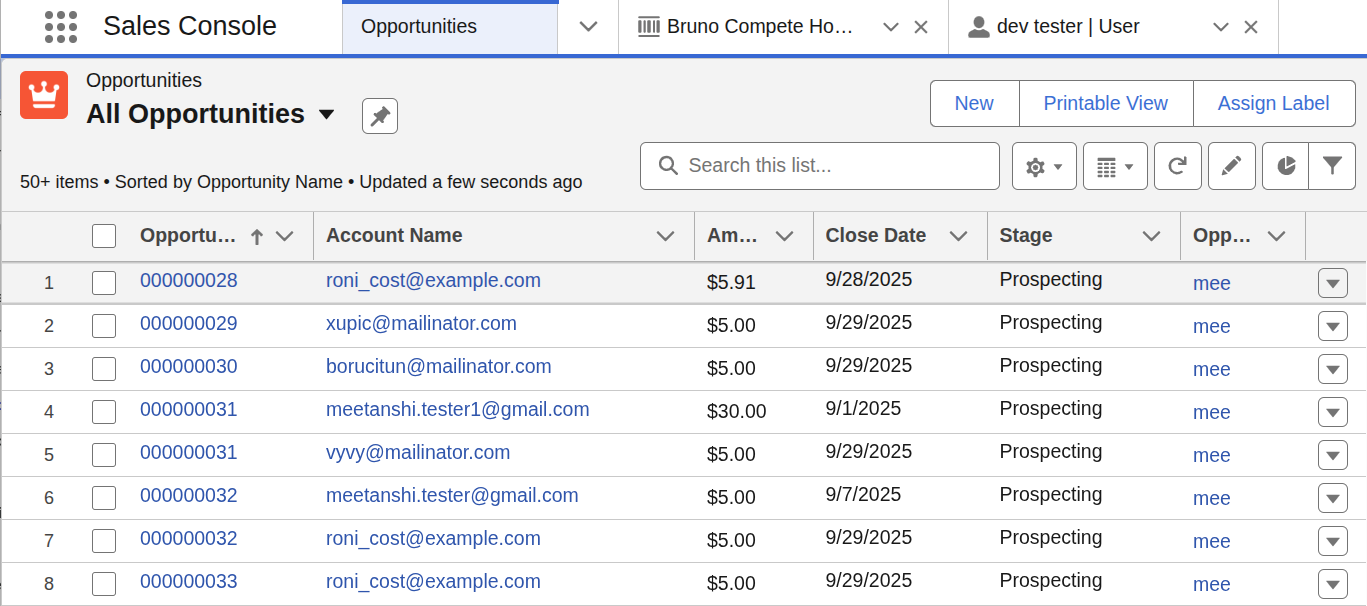
Task: Refresh the opportunities list
Action: click(x=1178, y=166)
